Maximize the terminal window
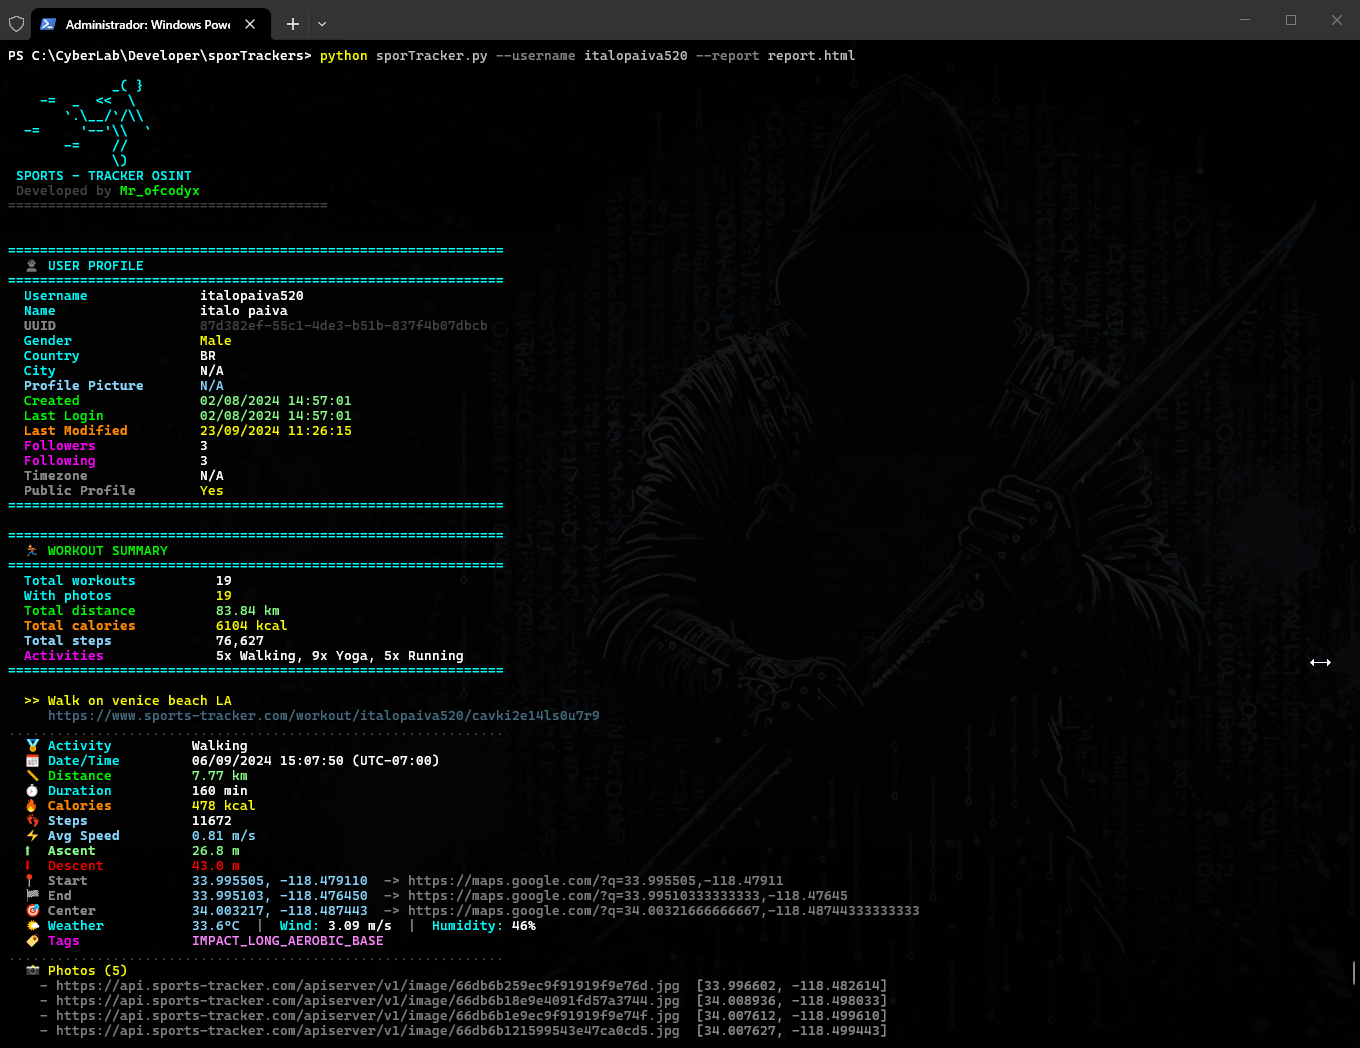 coord(1291,20)
